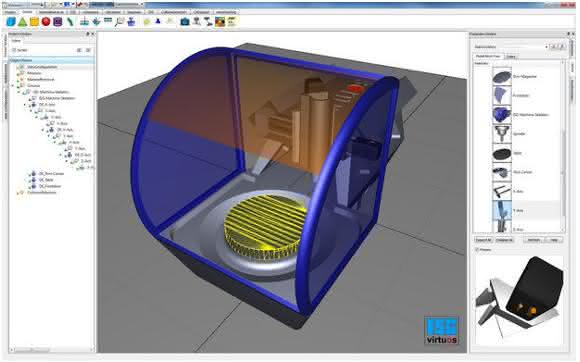
Task: Select the top highlighted tree row
Action: (x=52, y=60)
